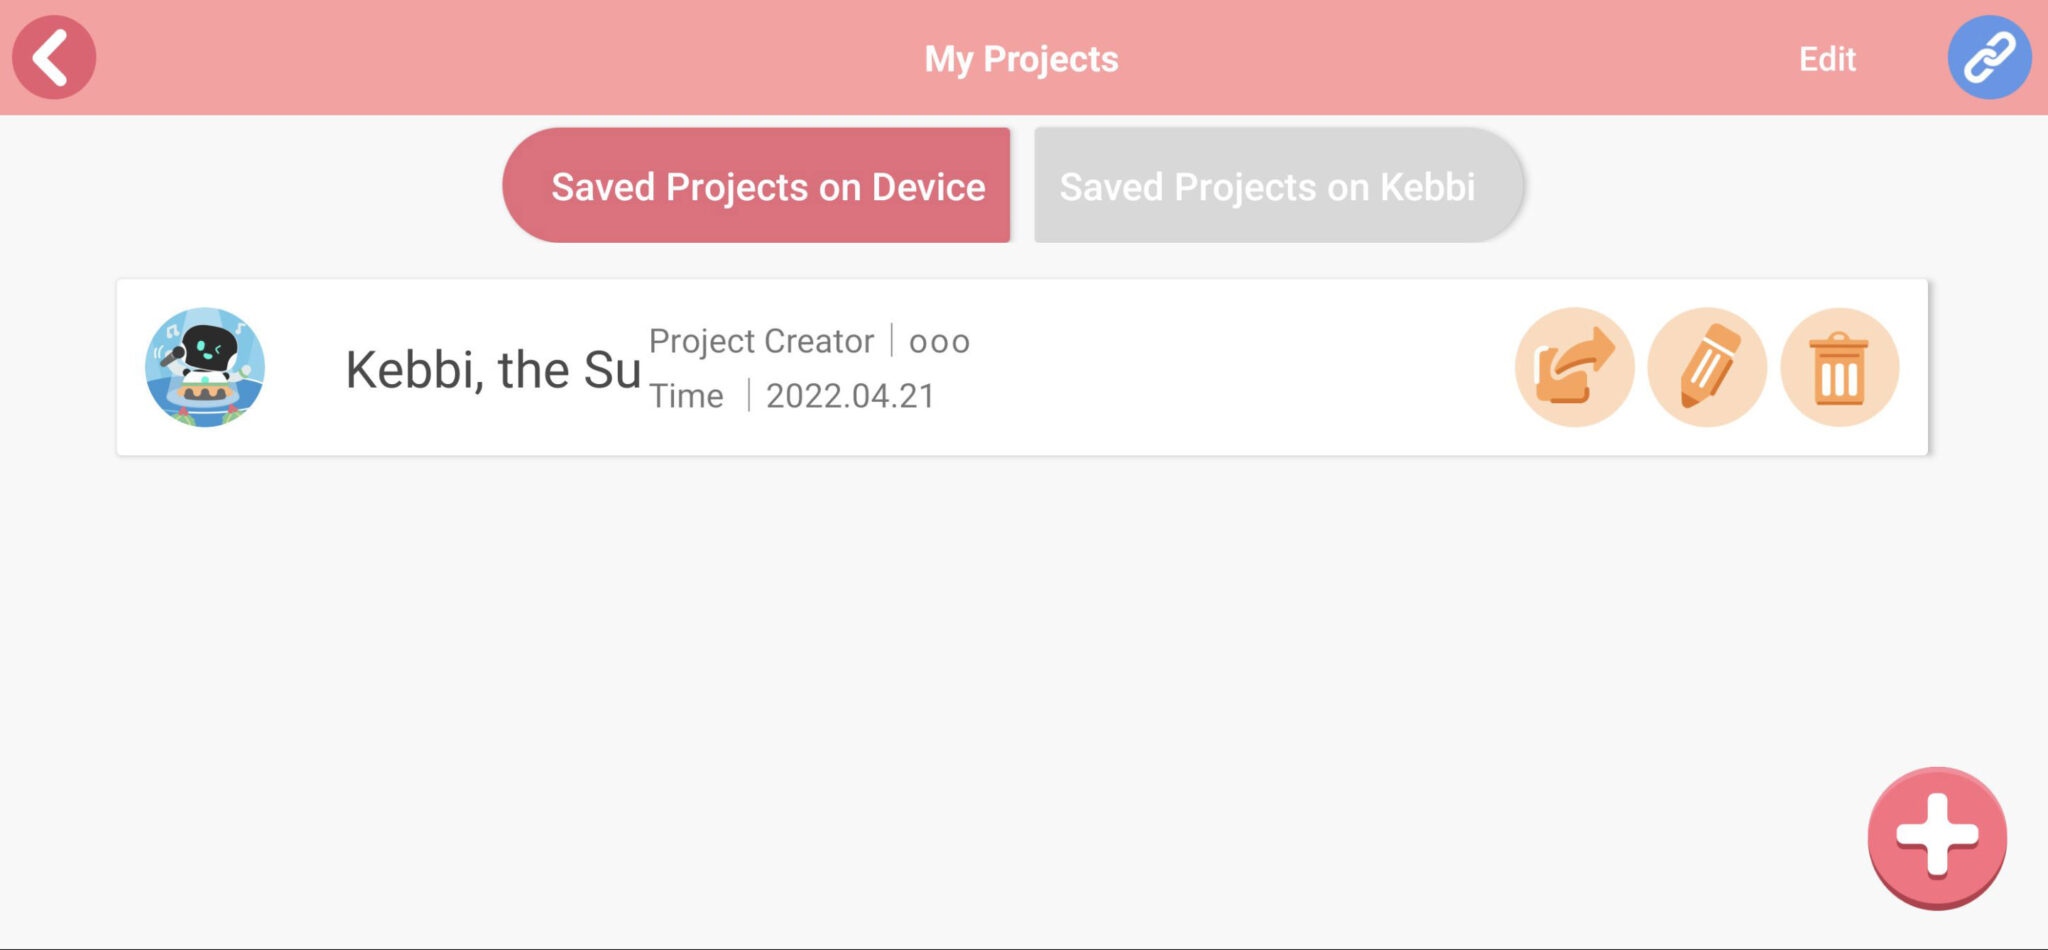Screen dimensions: 2048x950
Task: Open the blue link icon in the top bar
Action: (x=1988, y=57)
